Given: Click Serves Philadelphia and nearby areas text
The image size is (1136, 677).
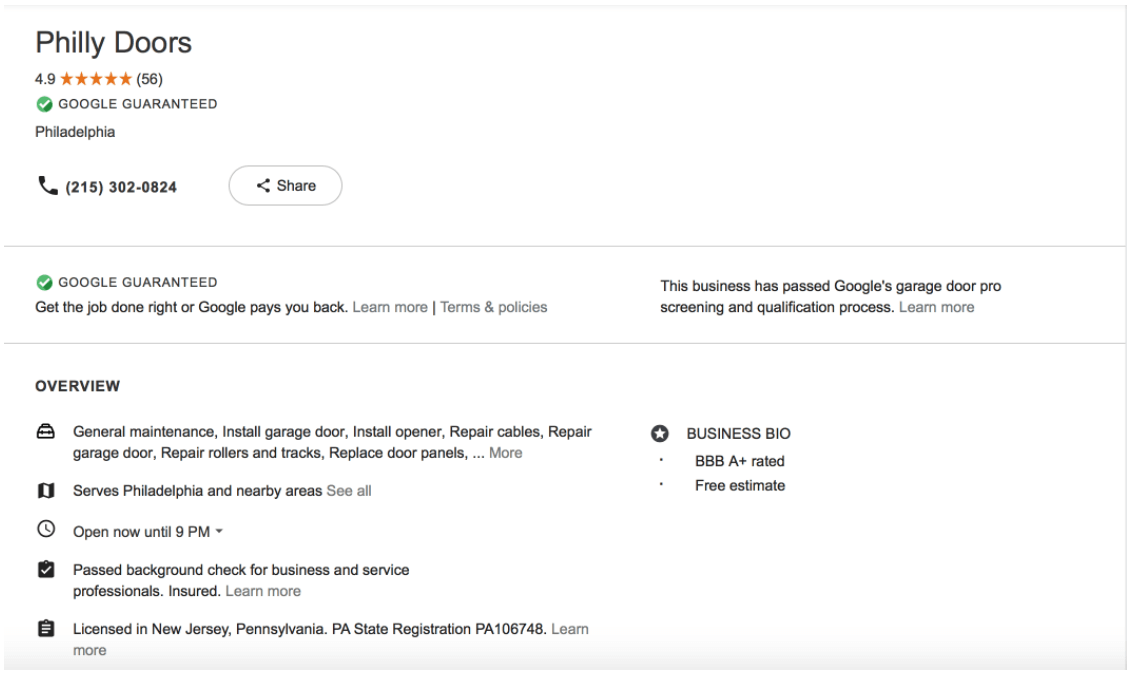Looking at the screenshot, I should [197, 491].
